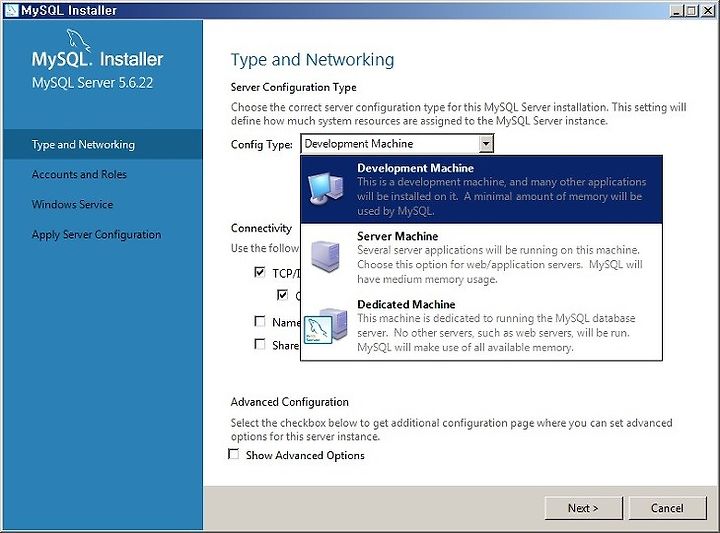Select Server Machine option
The height and width of the screenshot is (533, 720).
pyautogui.click(x=481, y=257)
